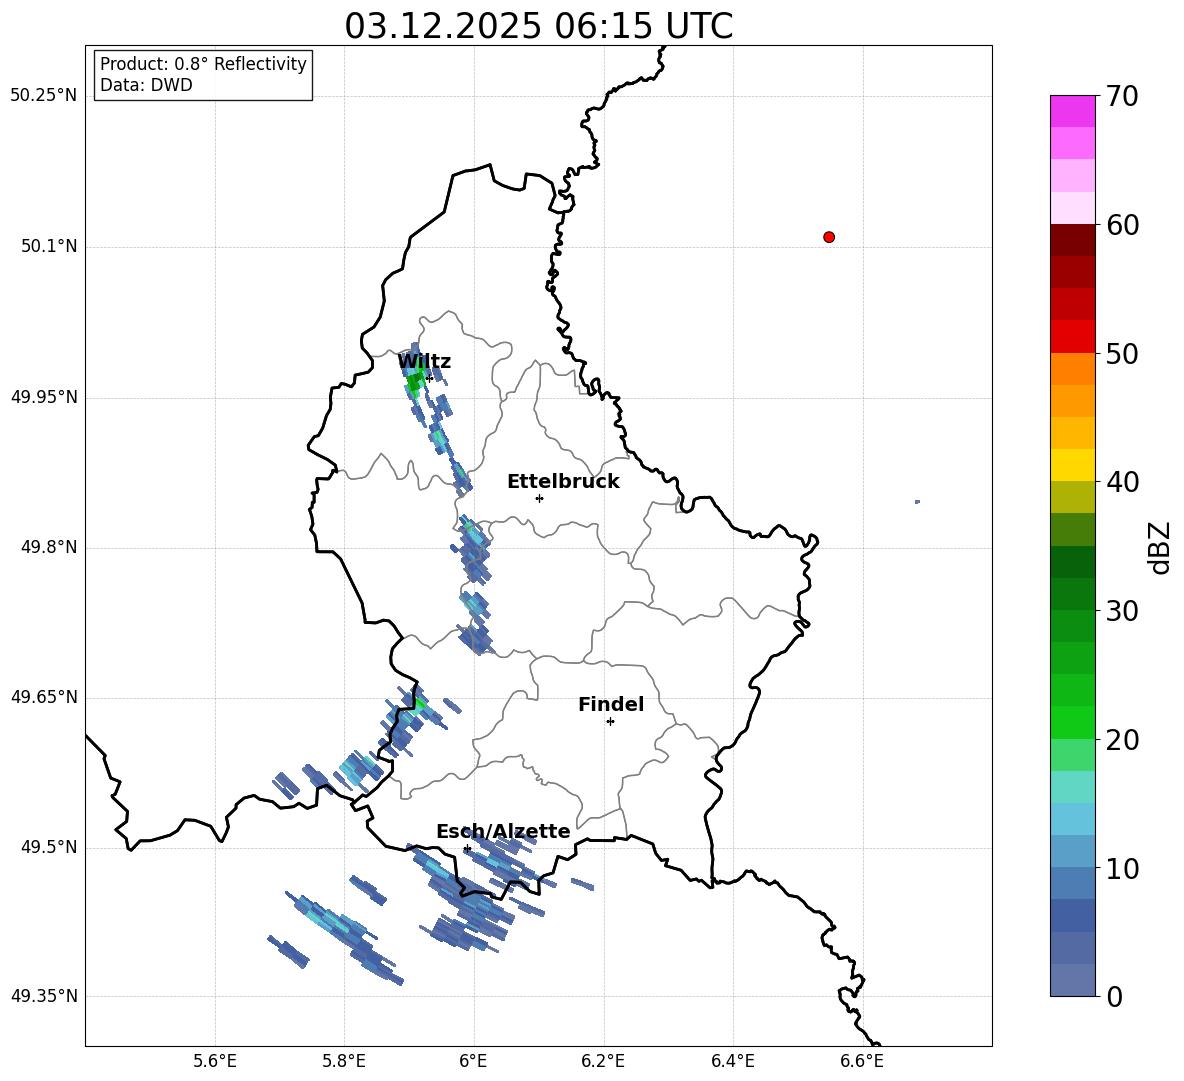This screenshot has width=1184, height=1081.
Task: Click the 50.1°N latitude label
Action: [x=48, y=246]
